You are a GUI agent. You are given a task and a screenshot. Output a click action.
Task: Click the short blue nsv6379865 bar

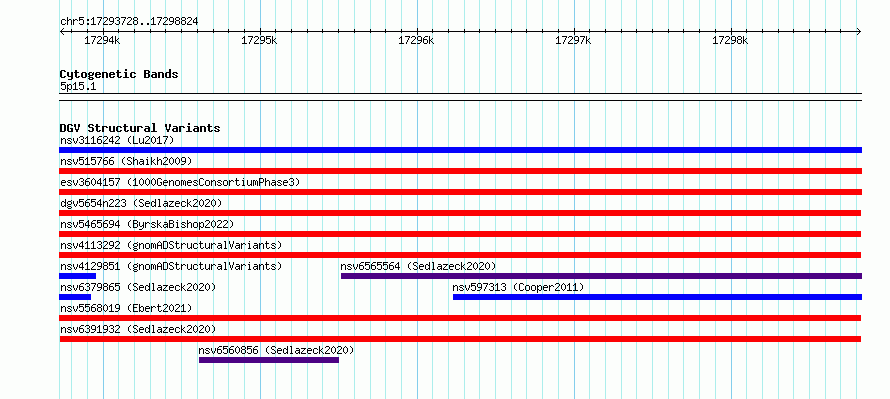coord(75,297)
